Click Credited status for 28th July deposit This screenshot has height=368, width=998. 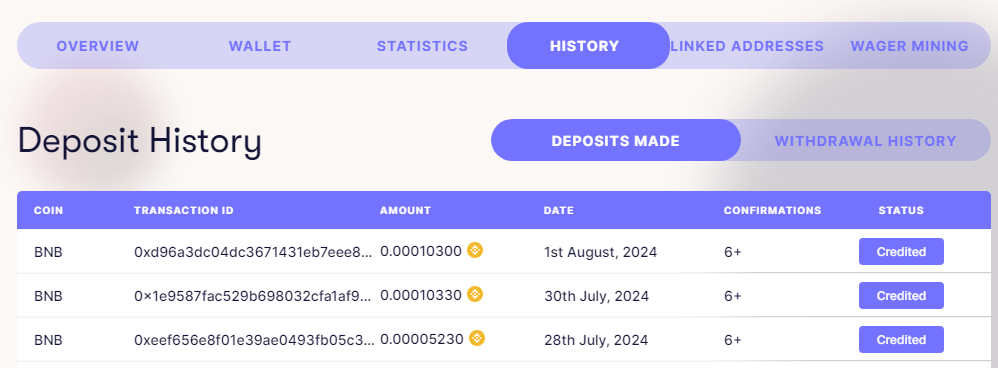[901, 339]
